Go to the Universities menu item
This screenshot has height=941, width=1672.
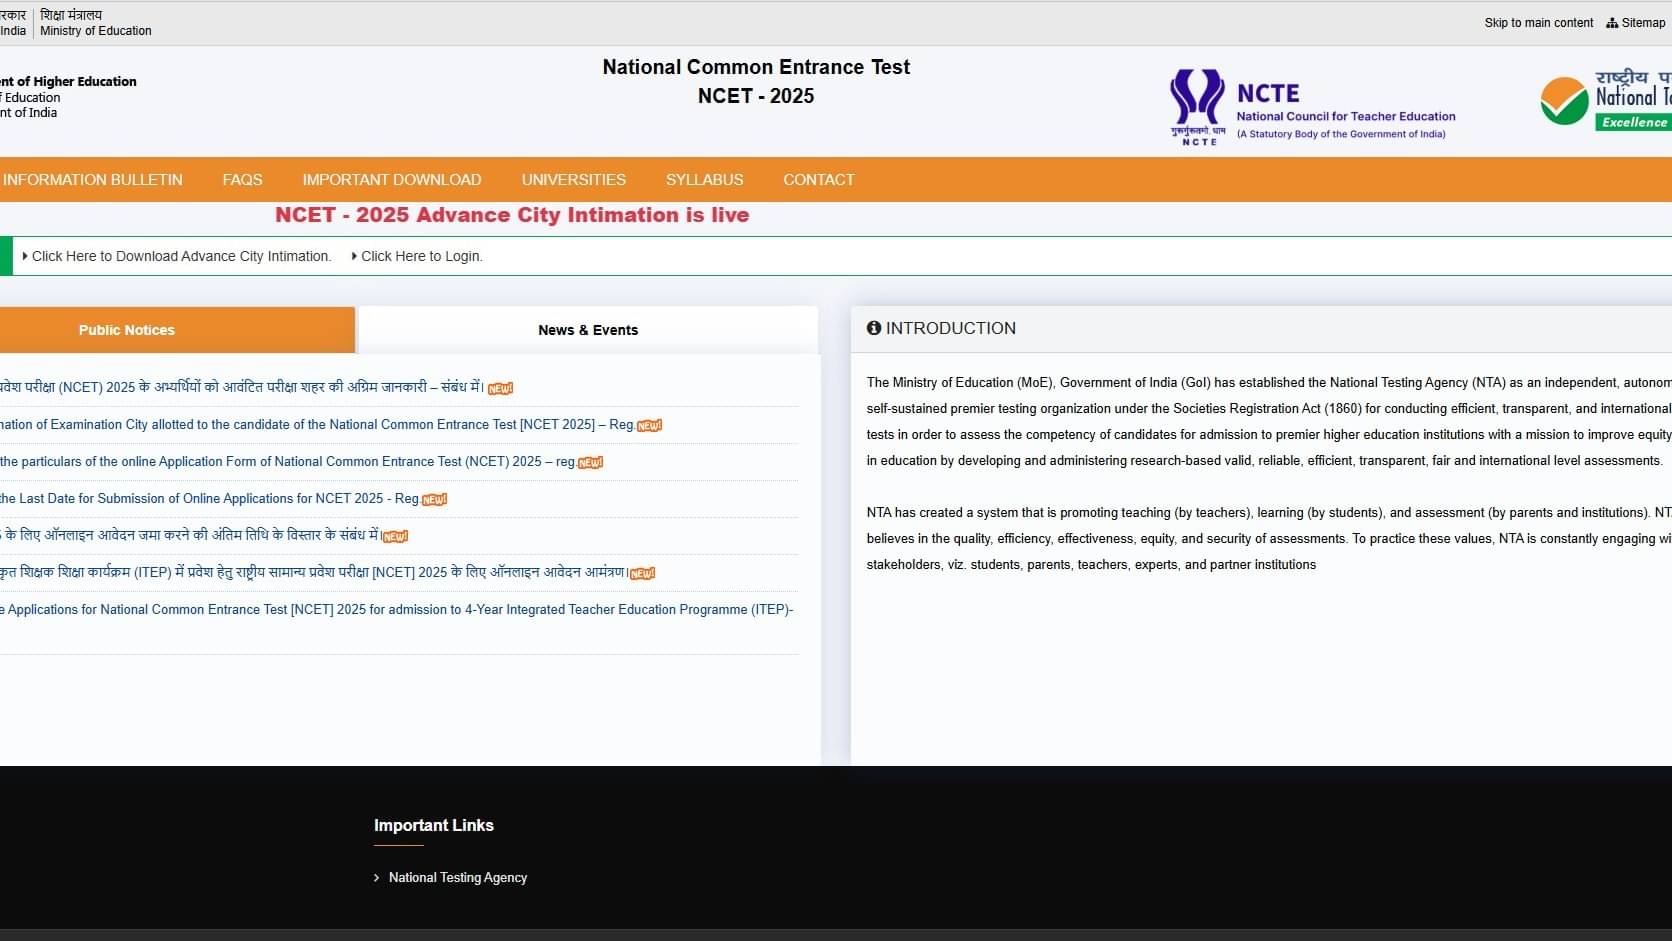[x=573, y=180]
